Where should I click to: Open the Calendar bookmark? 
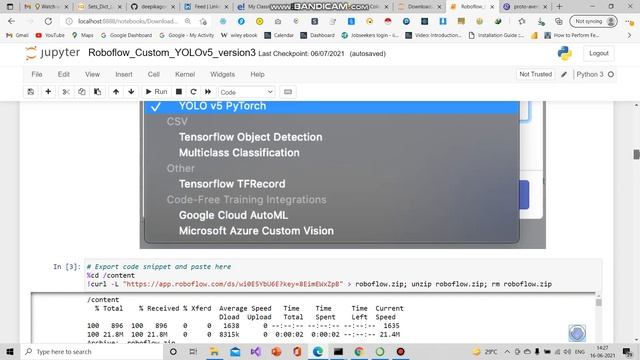279,36
